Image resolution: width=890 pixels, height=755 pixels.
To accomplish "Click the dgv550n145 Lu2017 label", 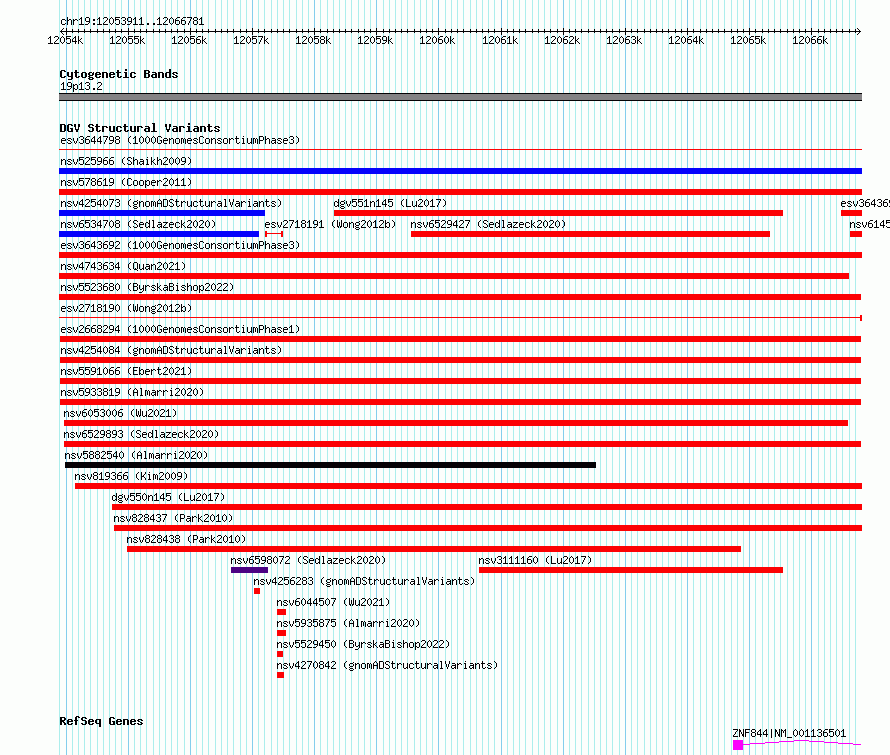I will 168,497.
